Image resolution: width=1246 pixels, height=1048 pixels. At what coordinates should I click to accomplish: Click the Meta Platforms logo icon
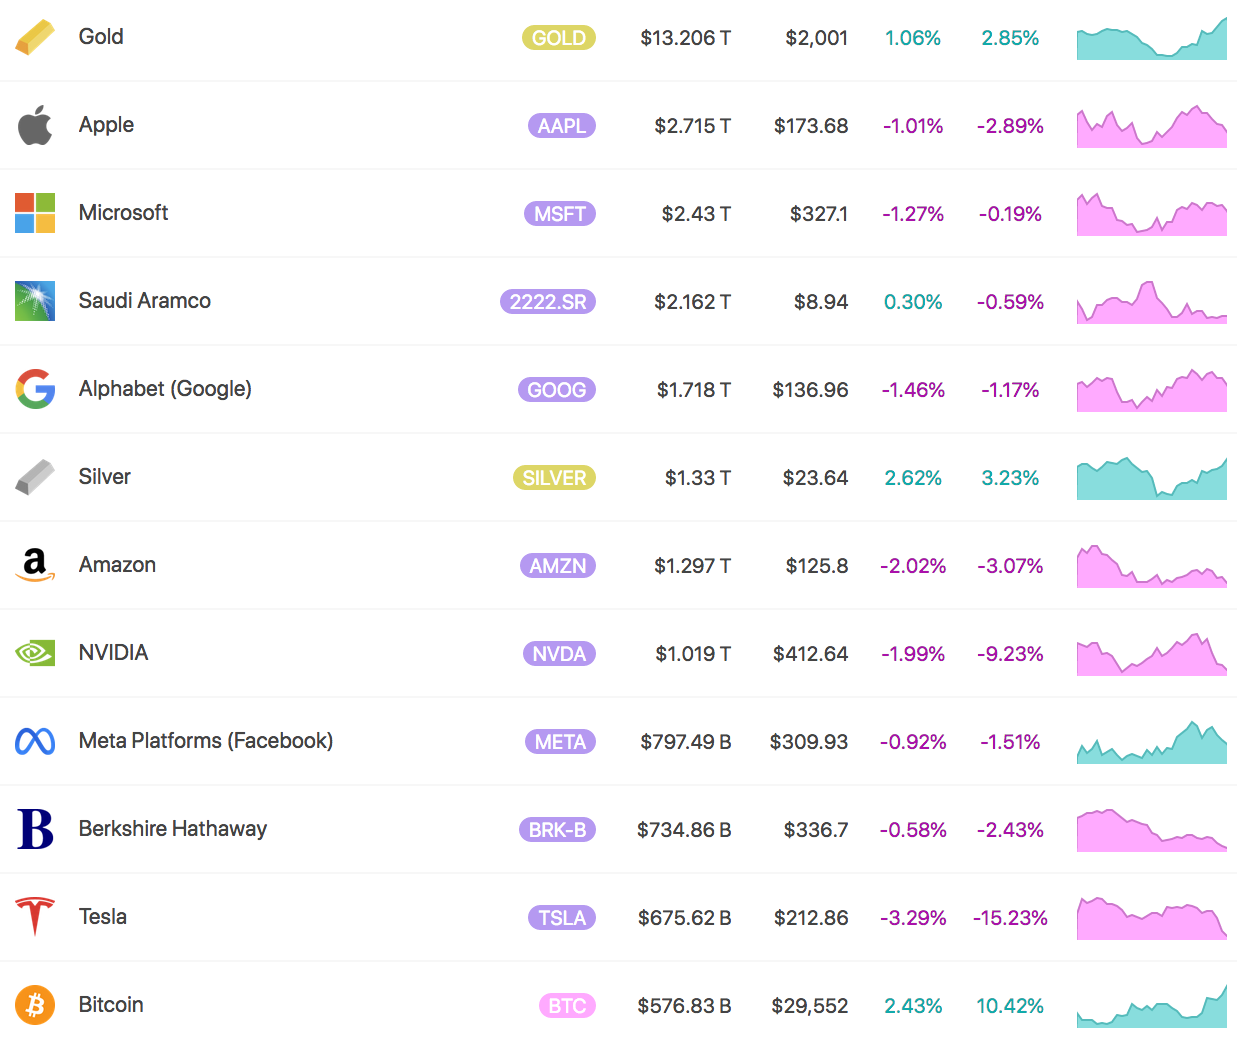point(35,741)
